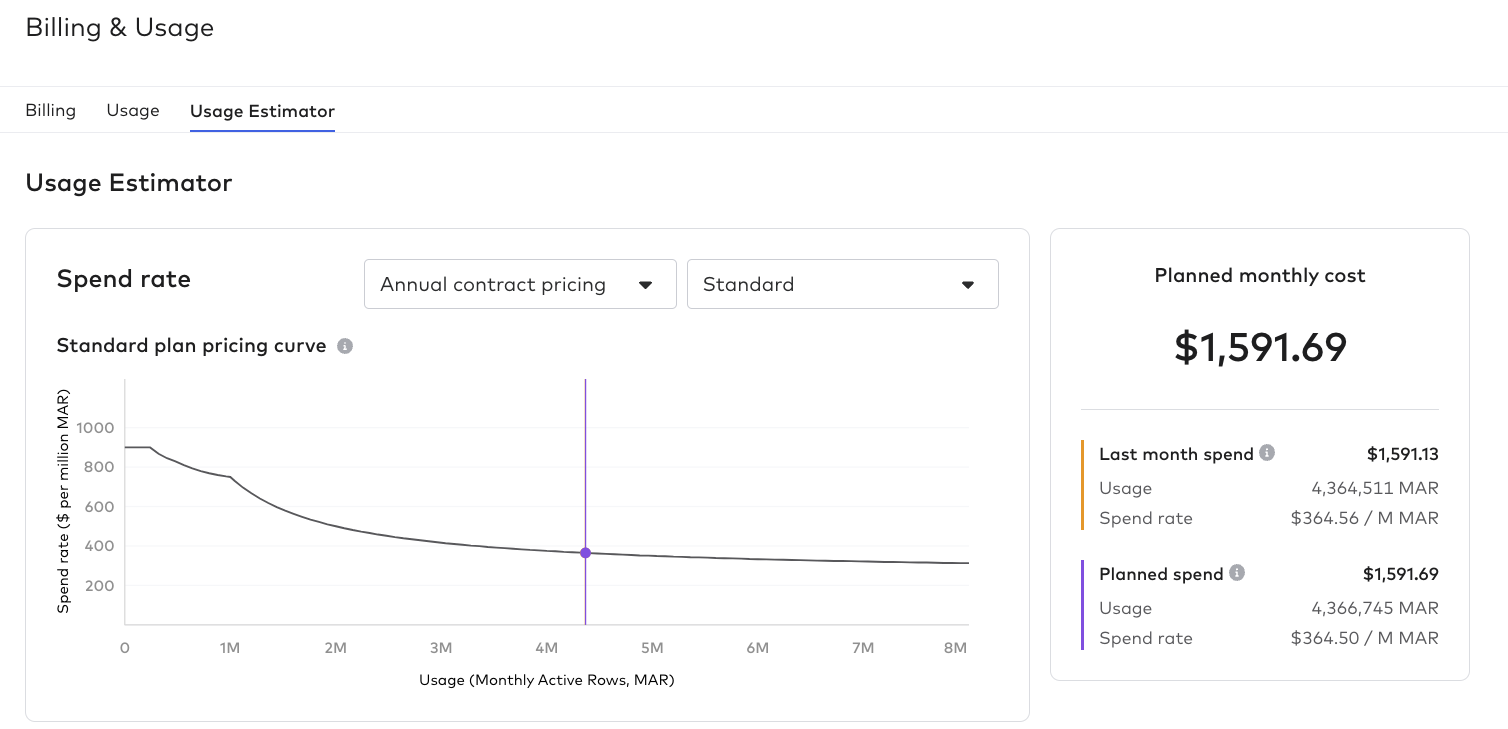Click info icon next to Last month spend
The height and width of the screenshot is (729, 1508).
click(1267, 453)
